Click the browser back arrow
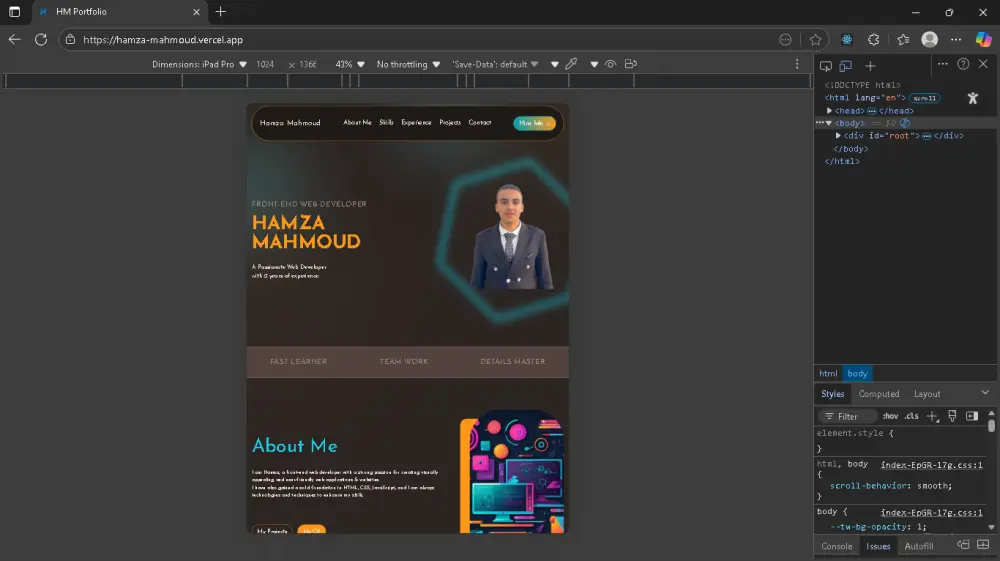This screenshot has height=561, width=1000. pyautogui.click(x=15, y=40)
